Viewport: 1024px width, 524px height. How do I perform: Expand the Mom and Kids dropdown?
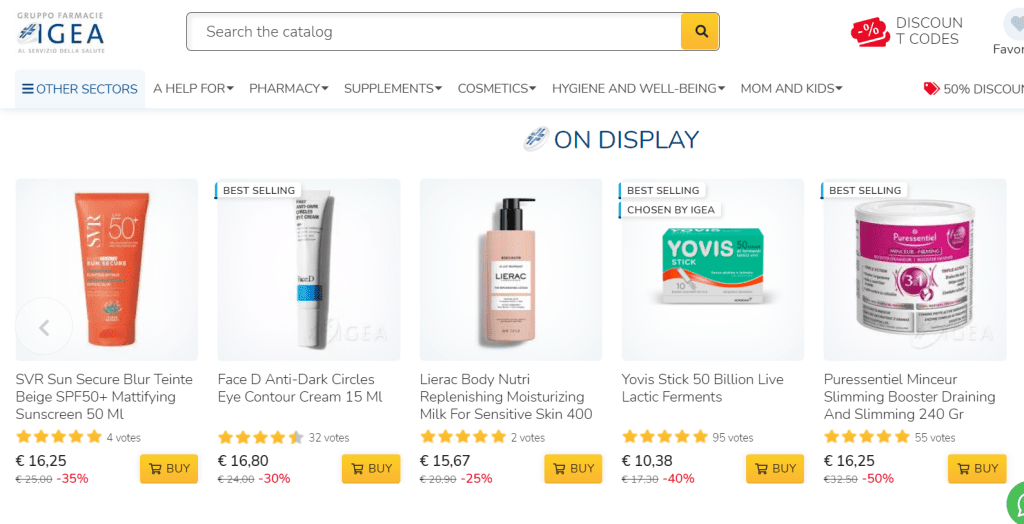pos(791,89)
